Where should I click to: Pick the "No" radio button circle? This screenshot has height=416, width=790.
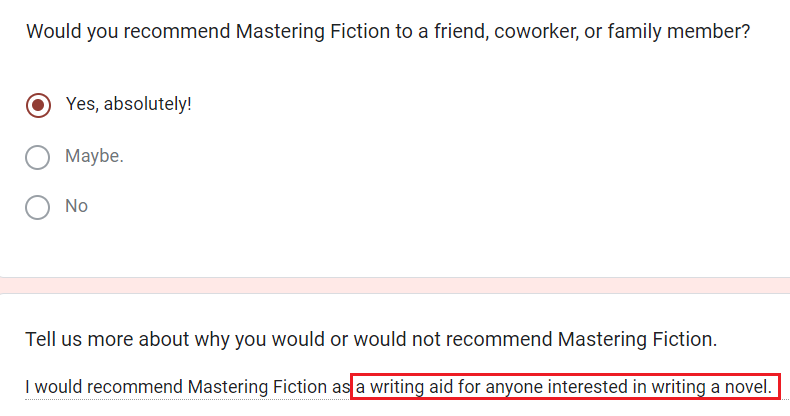[38, 207]
